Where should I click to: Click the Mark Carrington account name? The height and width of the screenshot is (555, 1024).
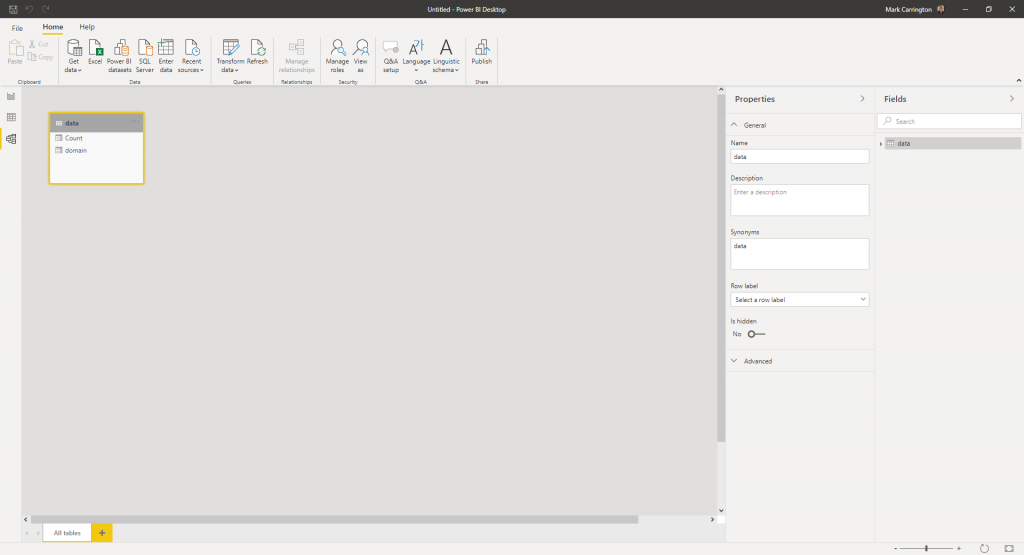(908, 9)
